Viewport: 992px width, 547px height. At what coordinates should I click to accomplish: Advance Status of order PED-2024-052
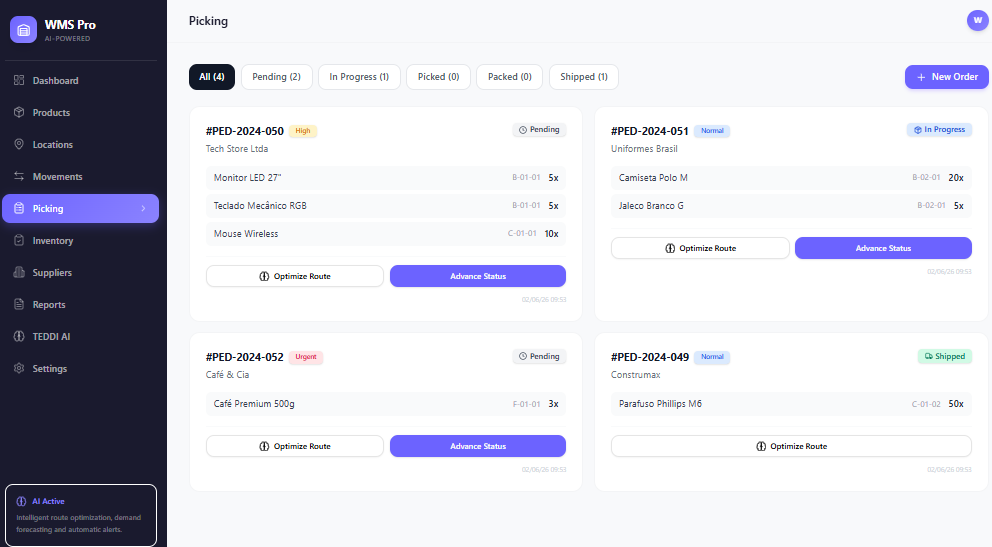click(x=478, y=446)
